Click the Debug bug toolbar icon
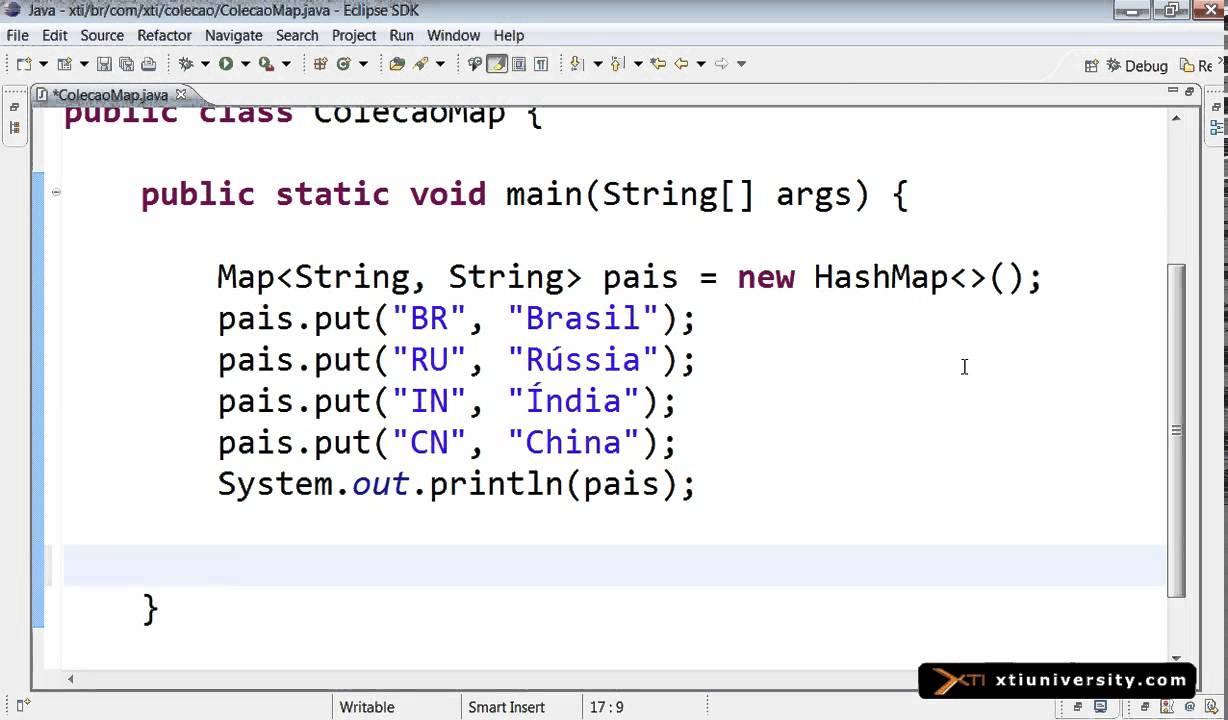Screen dimensions: 1228x720 (186, 64)
